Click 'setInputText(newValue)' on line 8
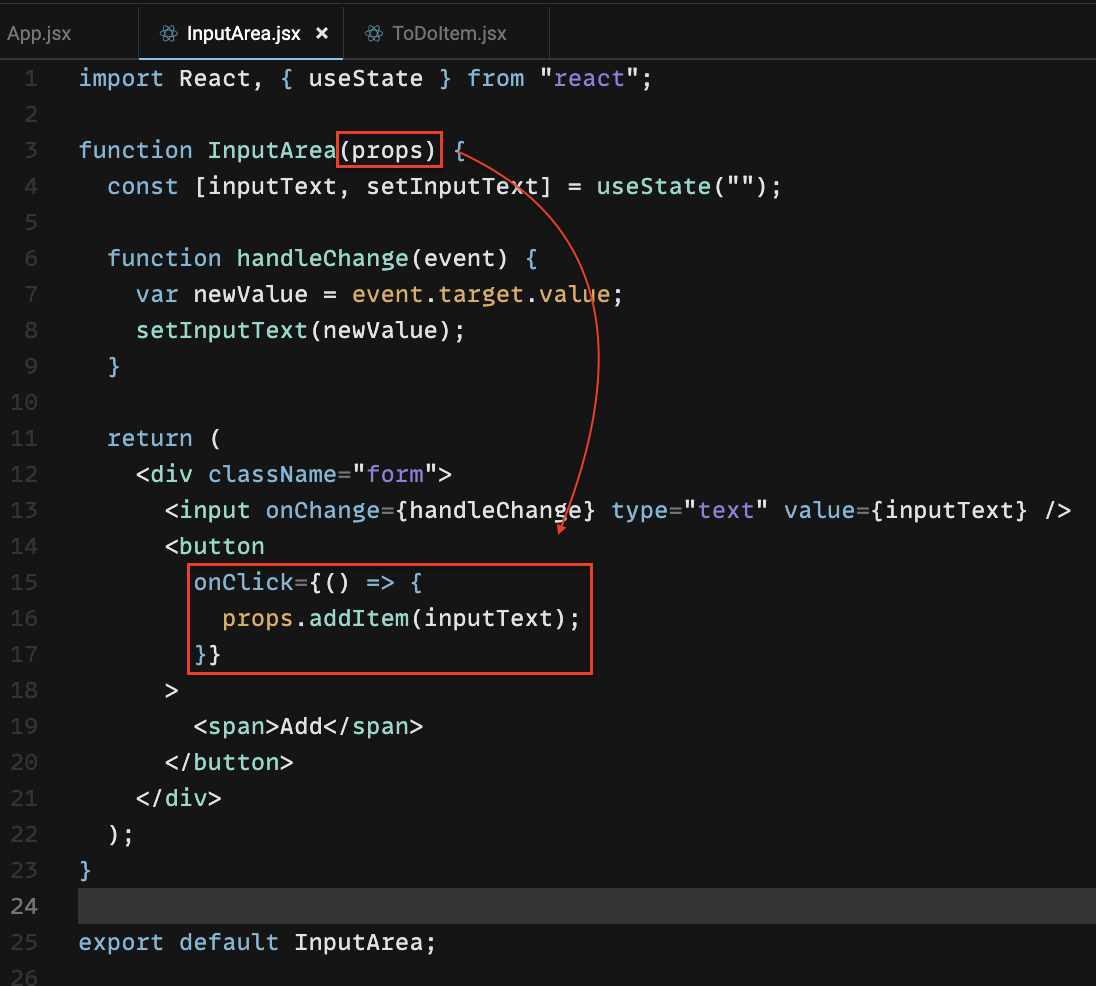Viewport: 1096px width, 986px height. tap(294, 331)
